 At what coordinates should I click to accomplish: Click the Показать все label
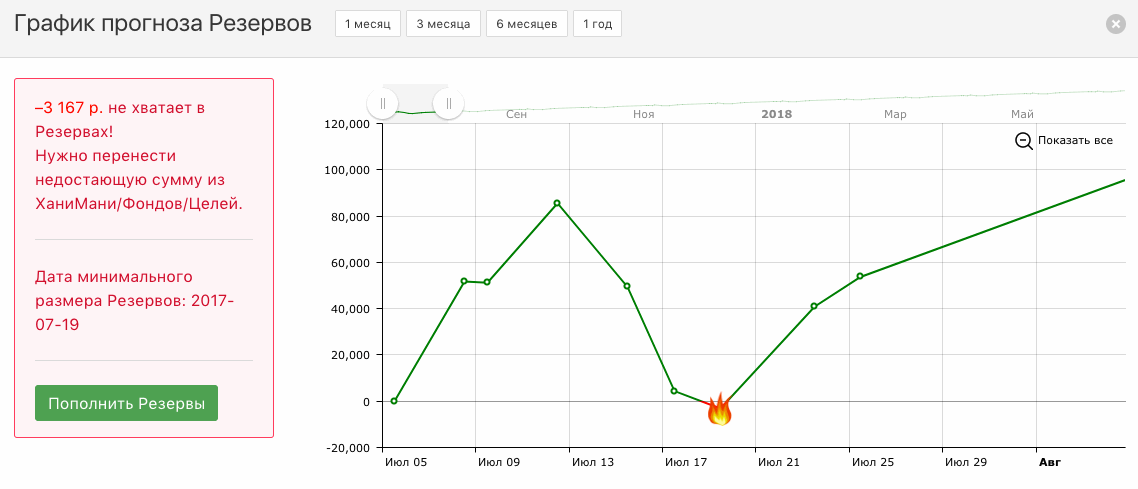click(1075, 141)
